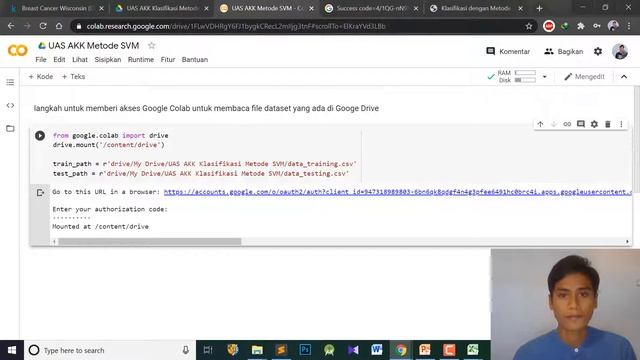The image size is (640, 360).
Task: Add a new code cell with + Kode
Action: [41, 77]
